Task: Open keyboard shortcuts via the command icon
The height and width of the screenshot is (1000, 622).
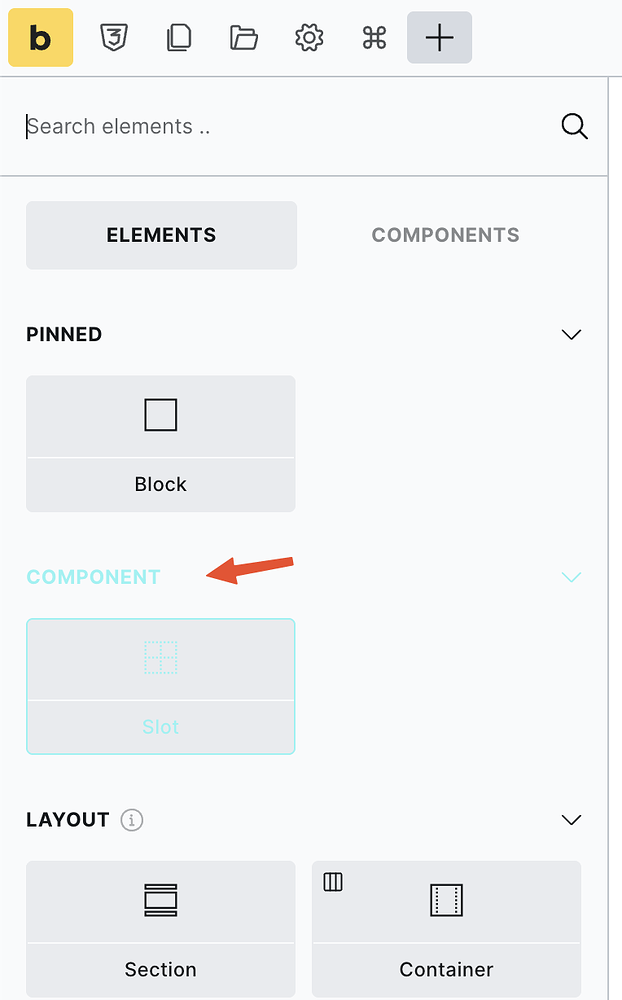Action: click(x=374, y=37)
